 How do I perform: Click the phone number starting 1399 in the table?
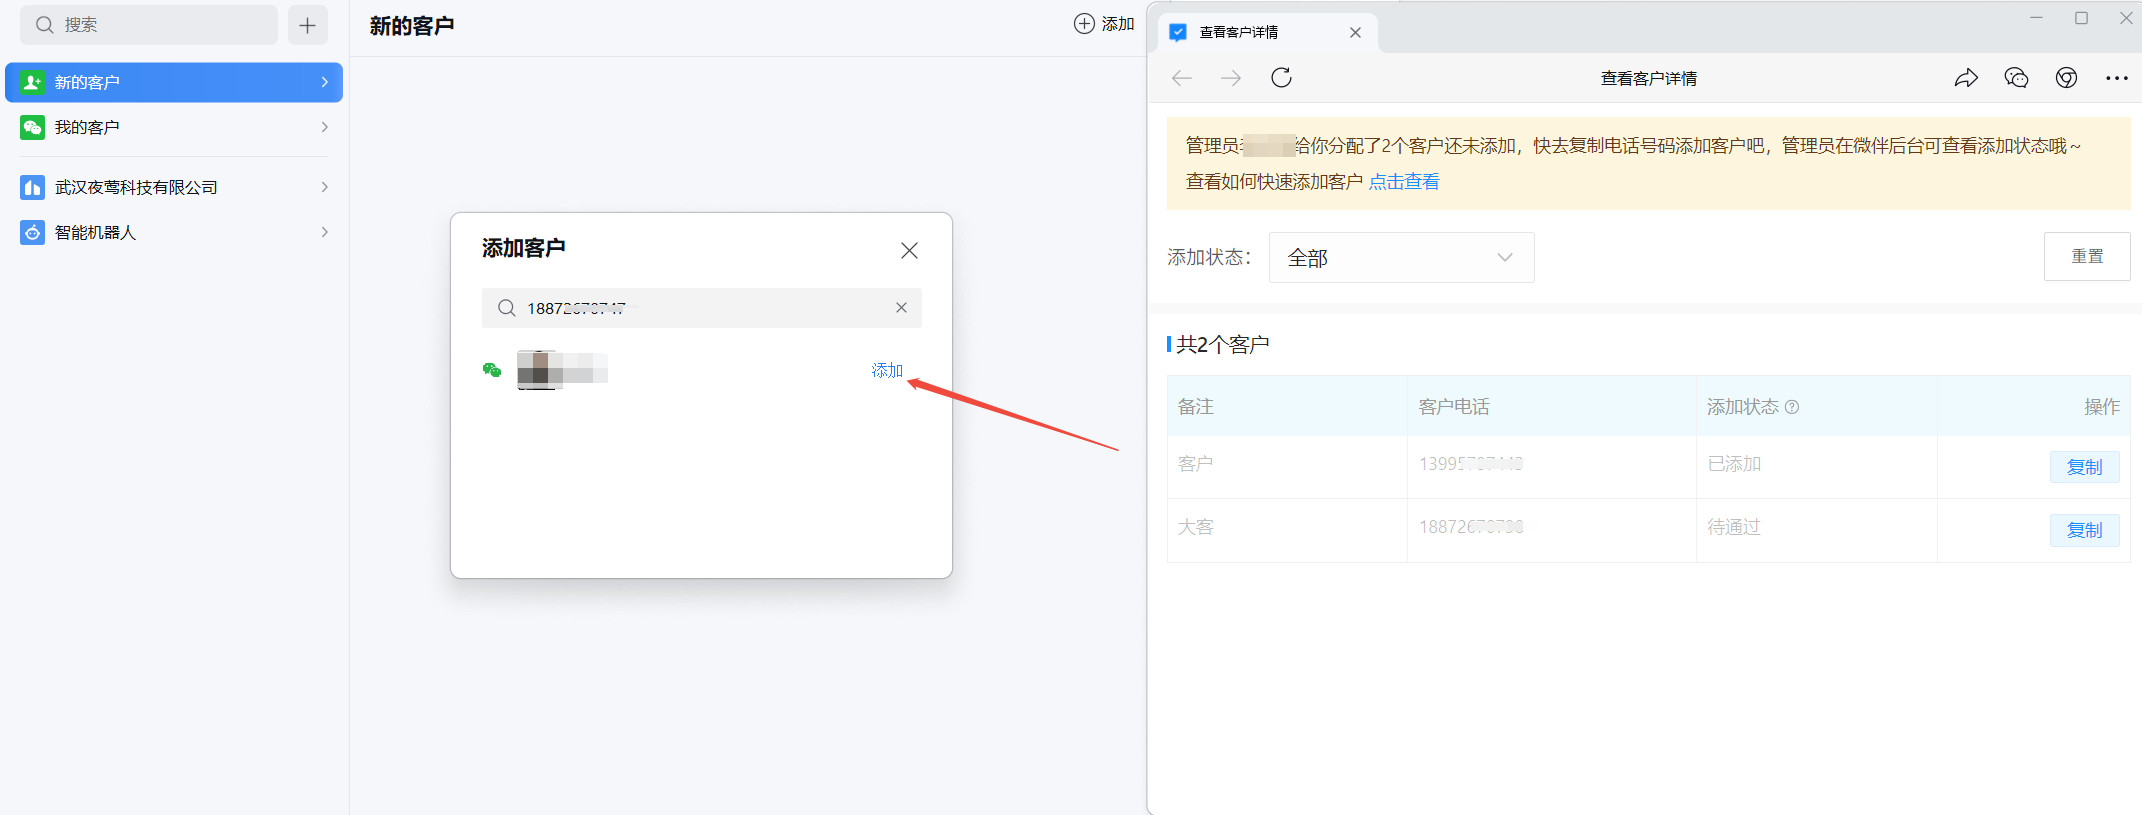point(1470,464)
